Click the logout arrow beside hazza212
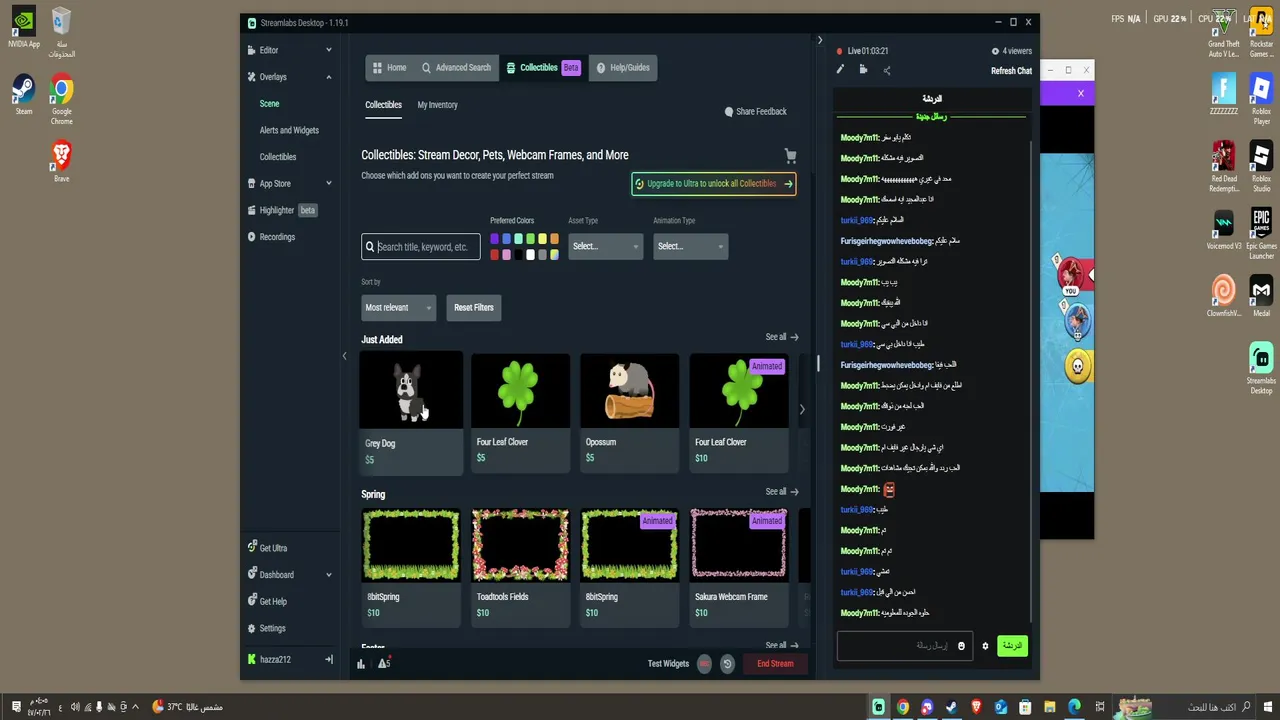The height and width of the screenshot is (720, 1280). 328,660
